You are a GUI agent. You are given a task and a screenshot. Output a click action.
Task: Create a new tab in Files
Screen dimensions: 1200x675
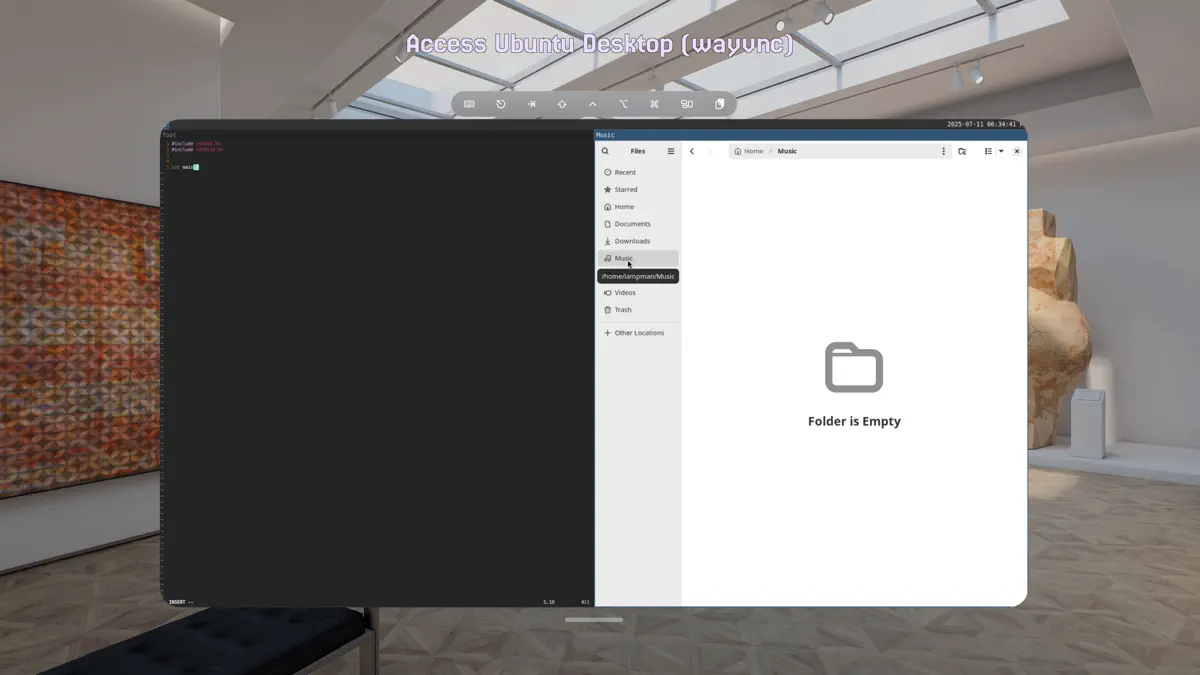pyautogui.click(x=962, y=151)
